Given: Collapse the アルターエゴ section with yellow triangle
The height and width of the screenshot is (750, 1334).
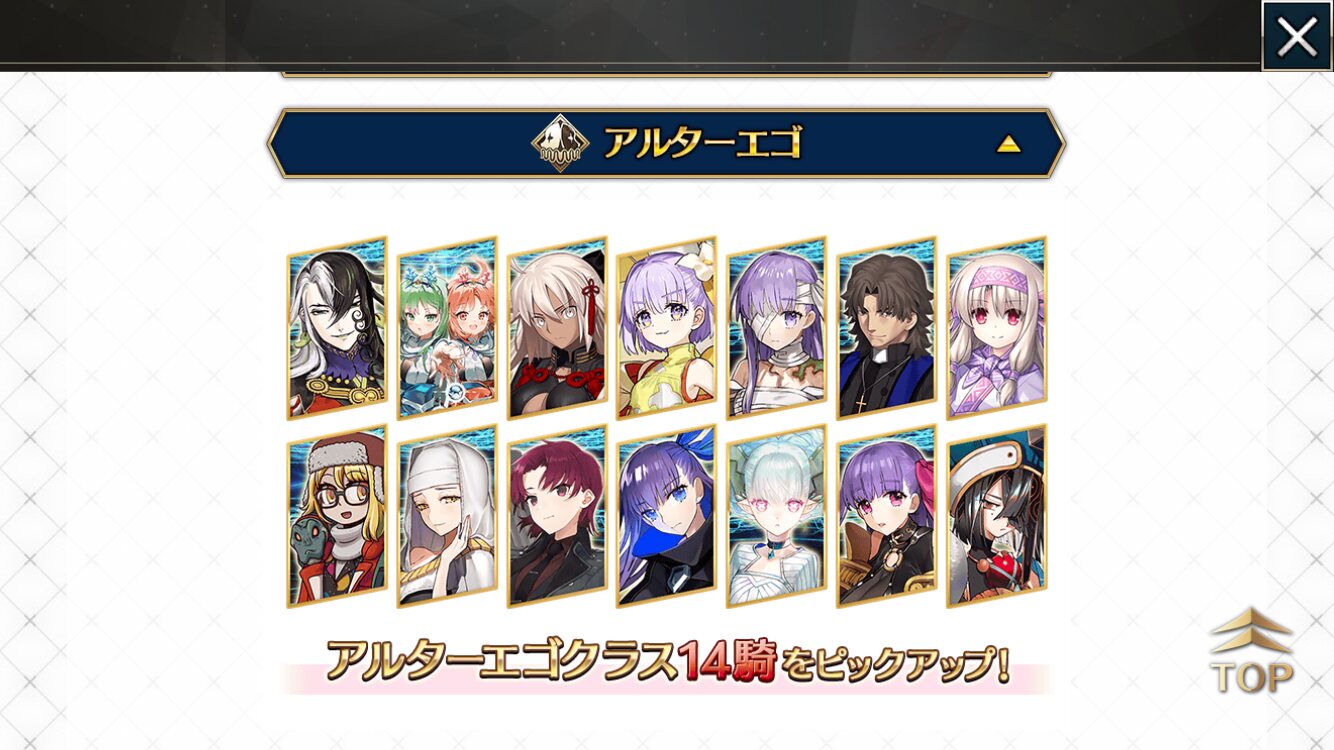Looking at the screenshot, I should 1008,145.
